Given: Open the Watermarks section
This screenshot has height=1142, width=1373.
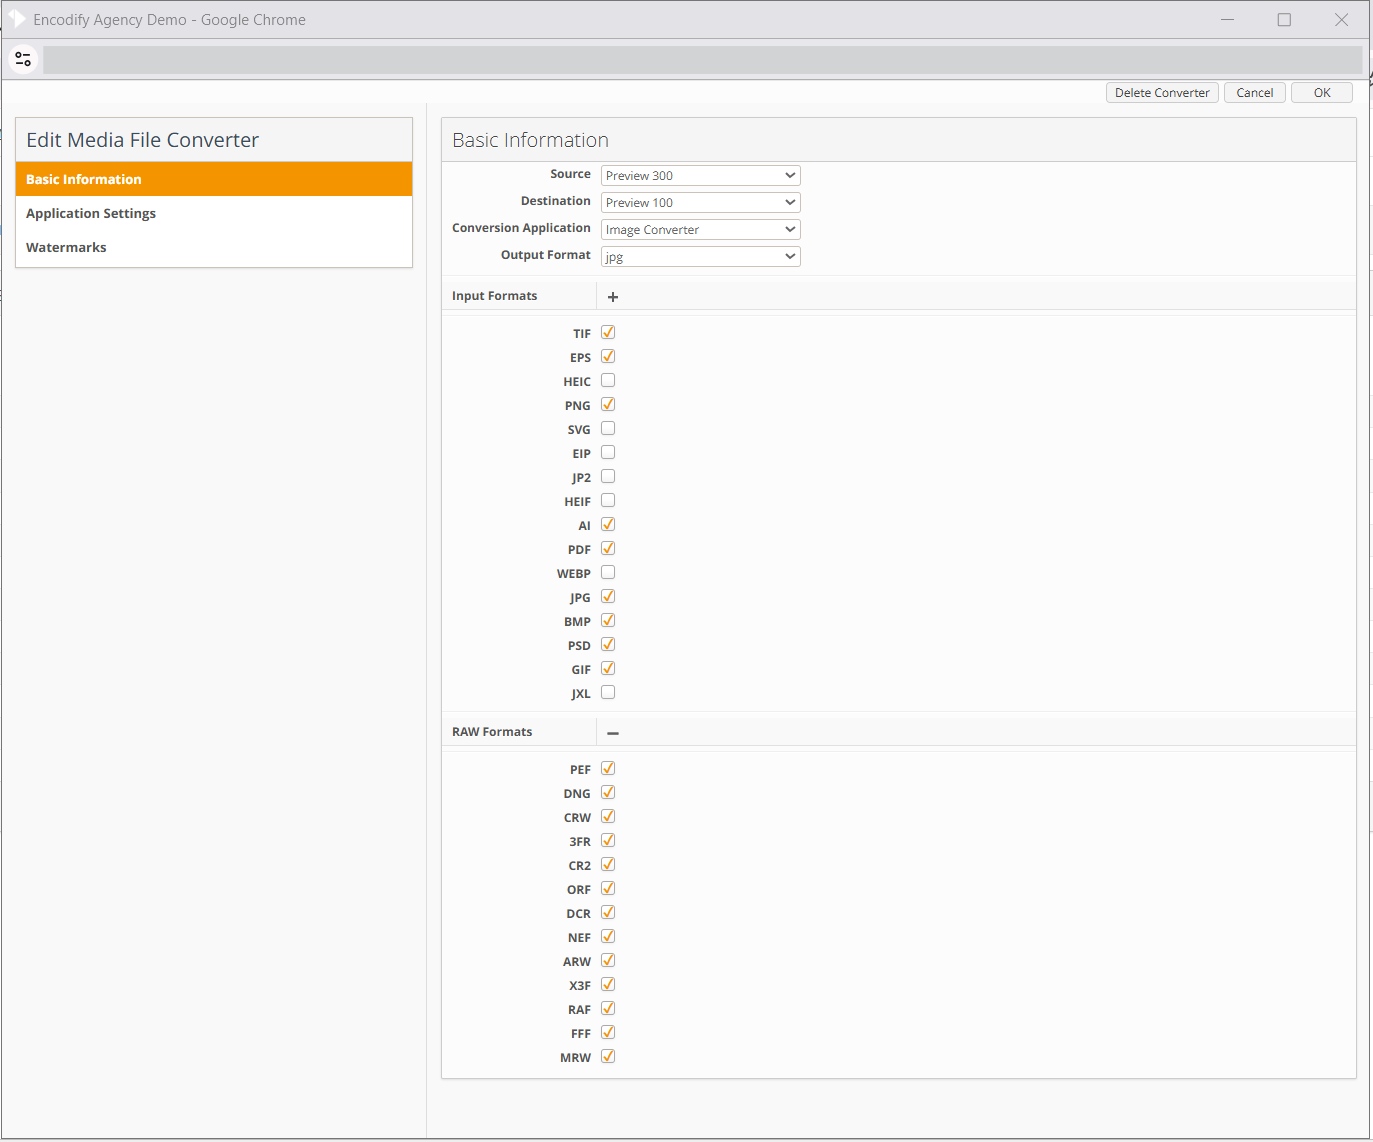Looking at the screenshot, I should [x=214, y=247].
